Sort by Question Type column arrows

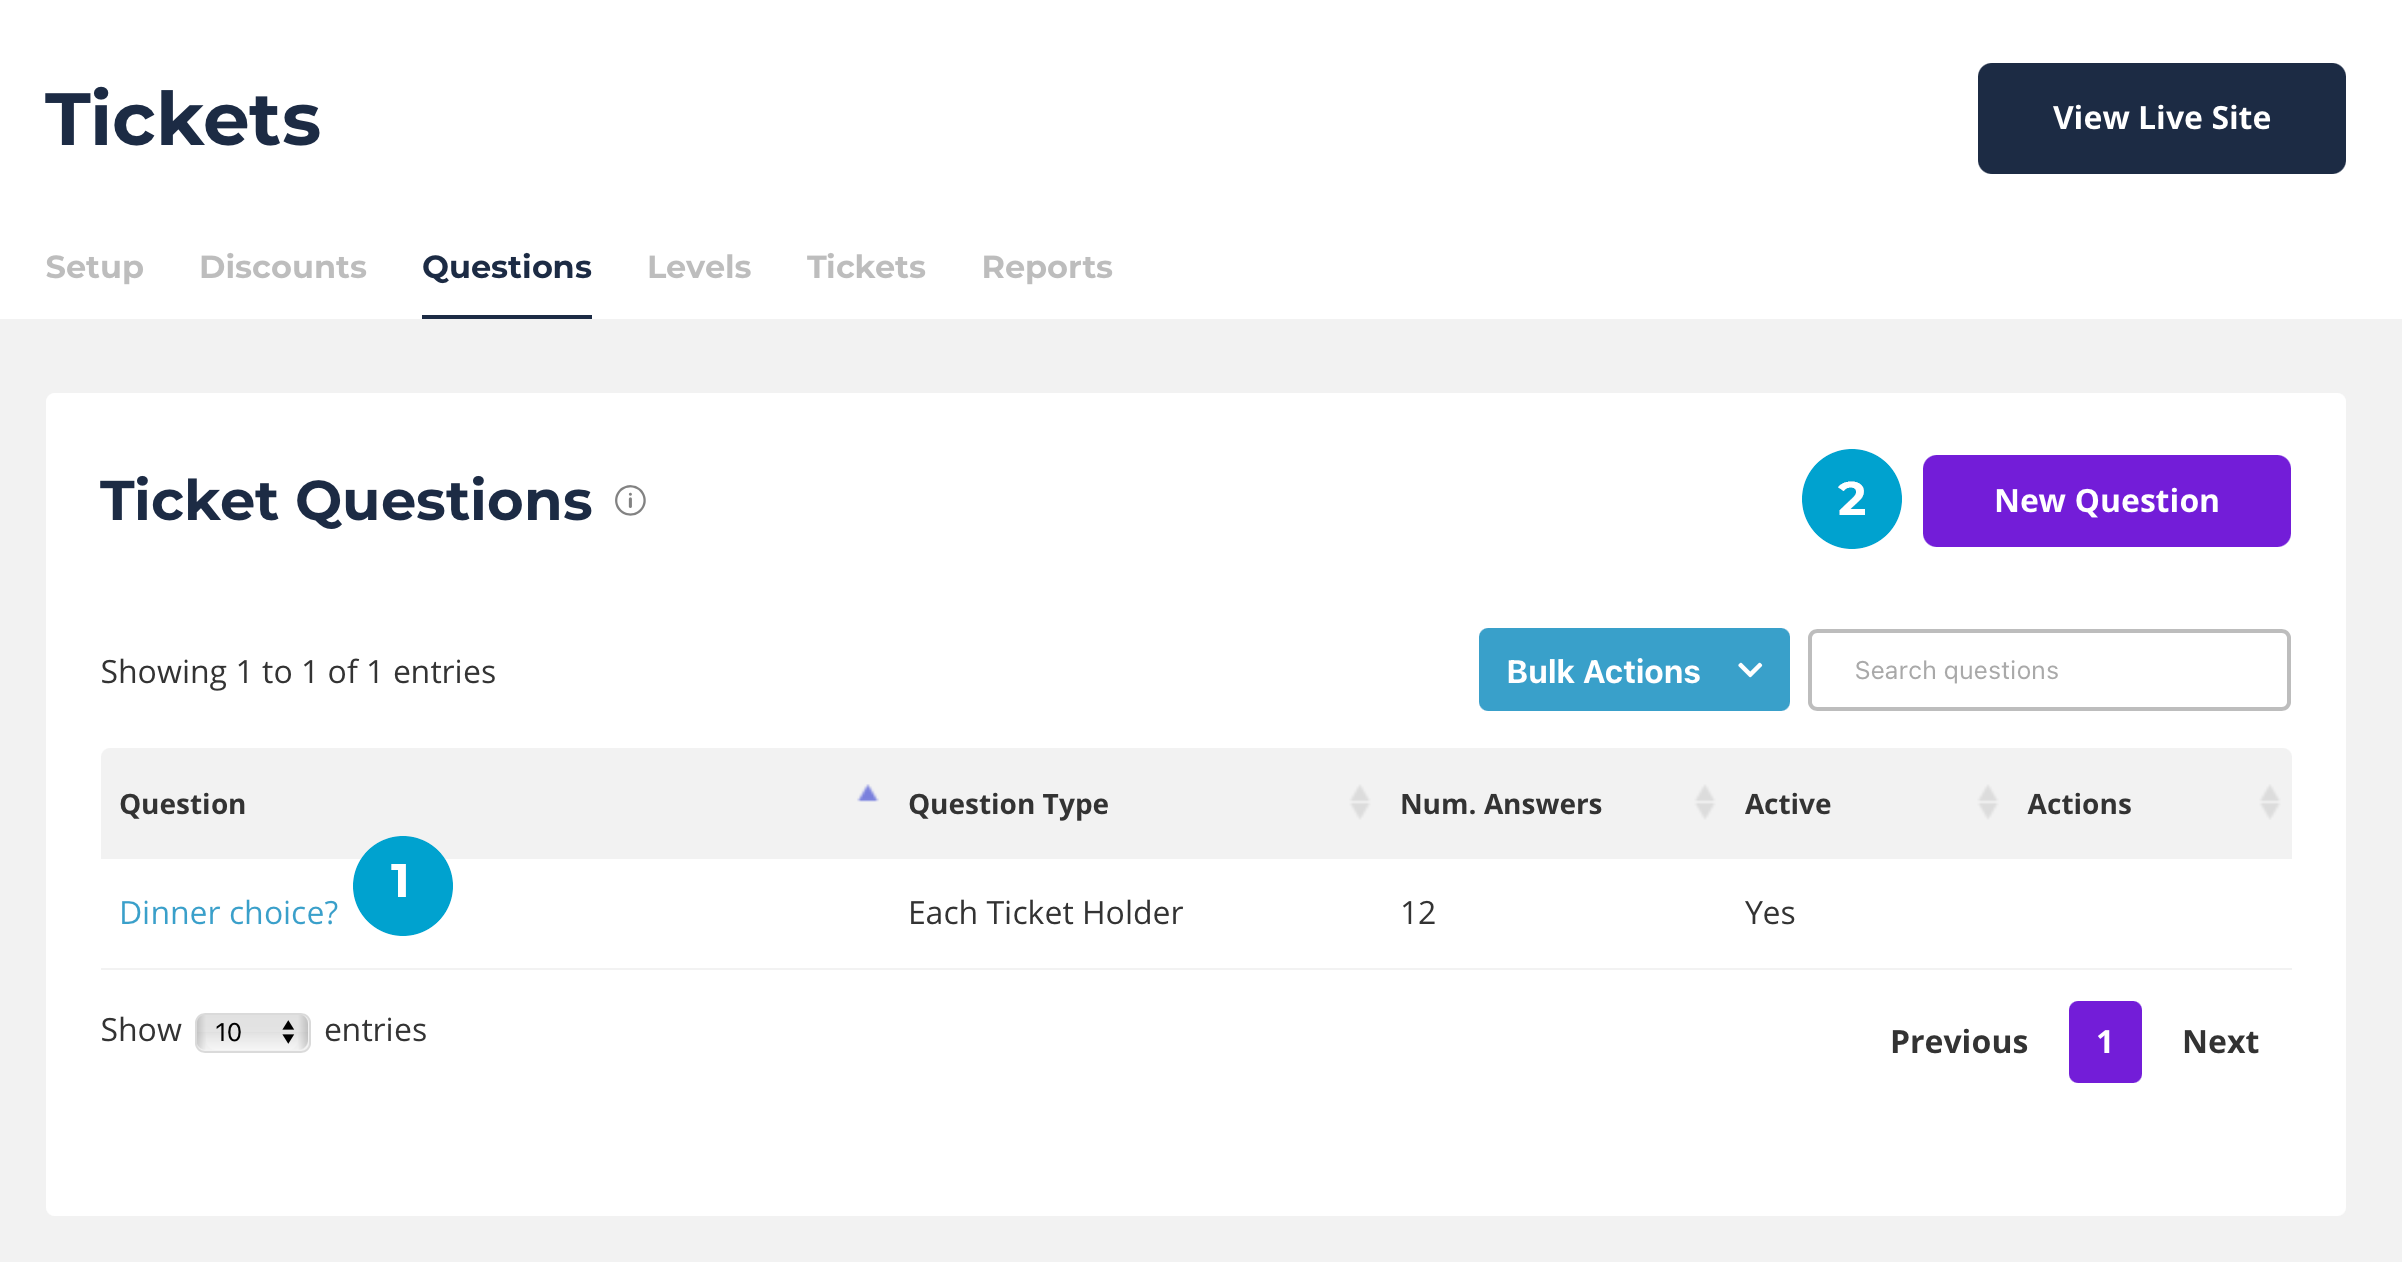pos(1359,802)
